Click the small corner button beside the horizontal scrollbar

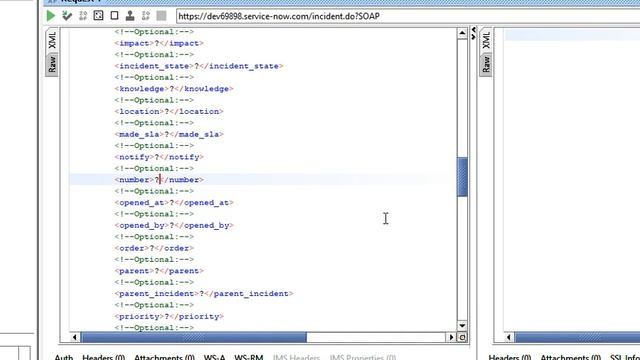click(x=462, y=337)
